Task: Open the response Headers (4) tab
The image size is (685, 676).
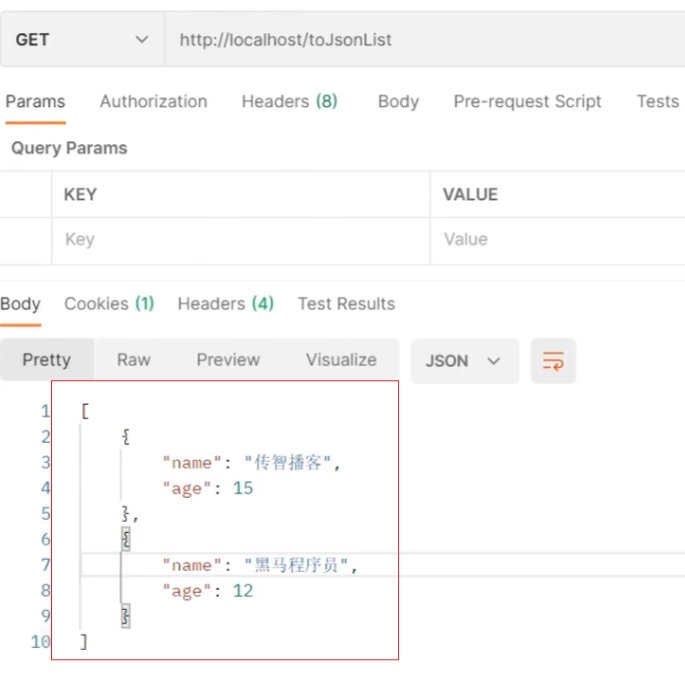Action: pyautogui.click(x=225, y=304)
